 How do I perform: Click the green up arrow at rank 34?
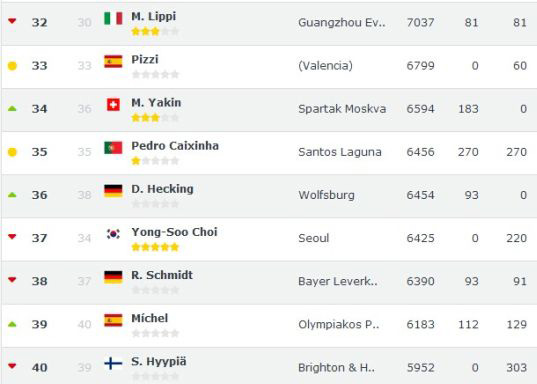point(12,109)
